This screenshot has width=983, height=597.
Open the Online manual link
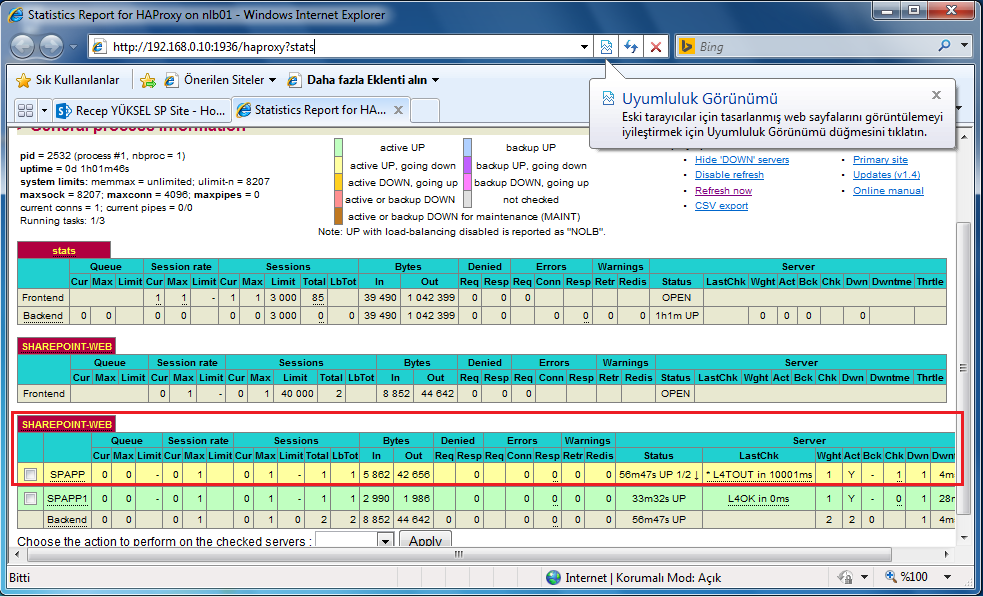[888, 190]
